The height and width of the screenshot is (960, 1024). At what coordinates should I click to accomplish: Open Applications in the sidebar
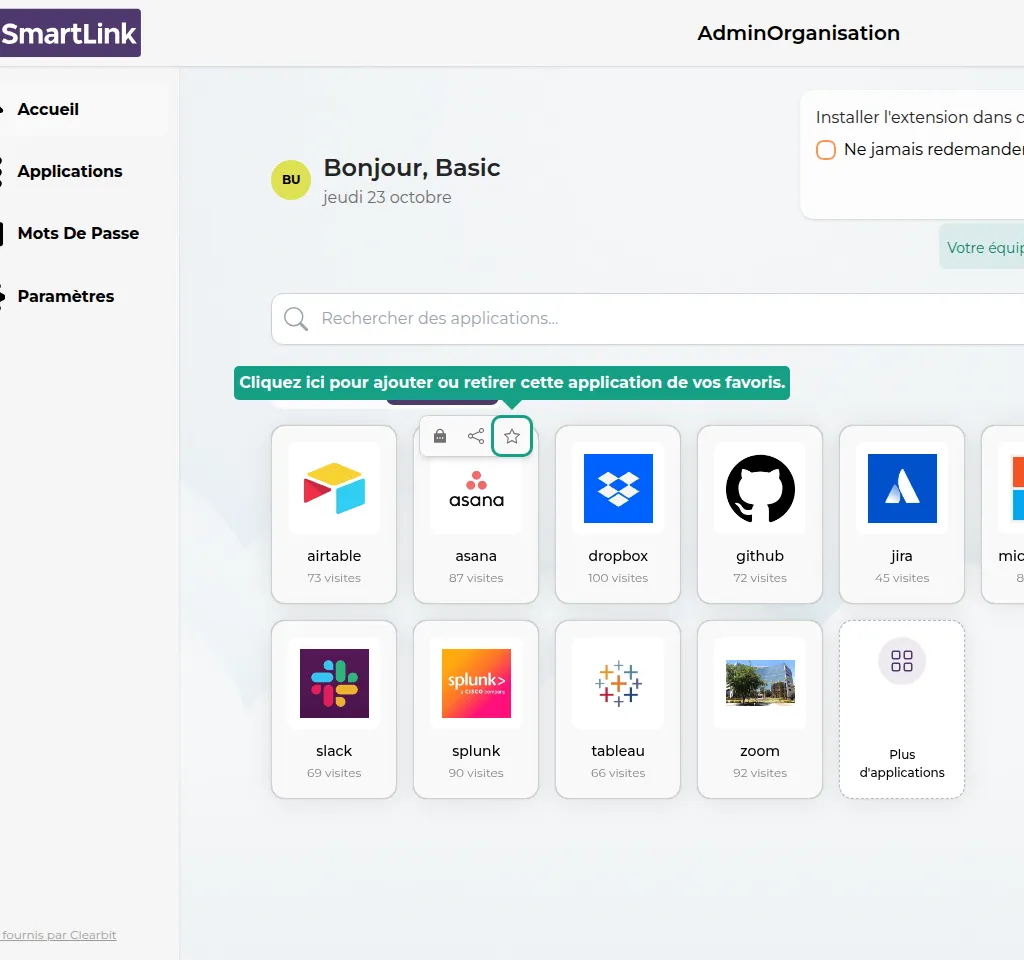pos(70,172)
